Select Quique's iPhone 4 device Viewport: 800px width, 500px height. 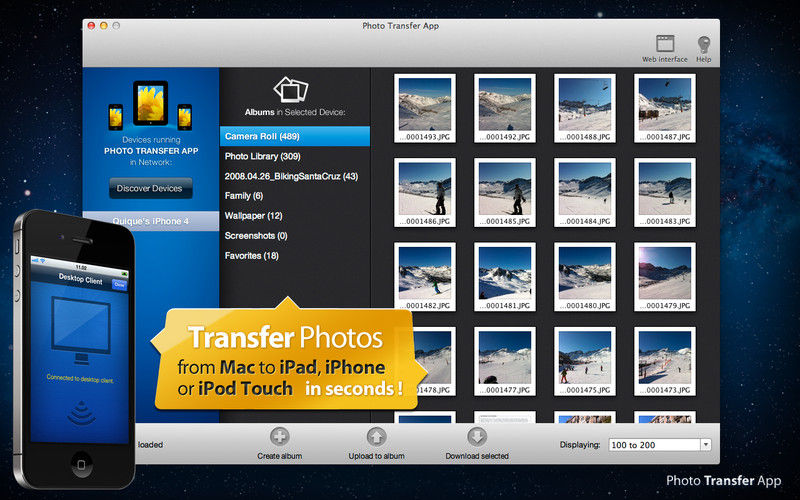point(150,221)
